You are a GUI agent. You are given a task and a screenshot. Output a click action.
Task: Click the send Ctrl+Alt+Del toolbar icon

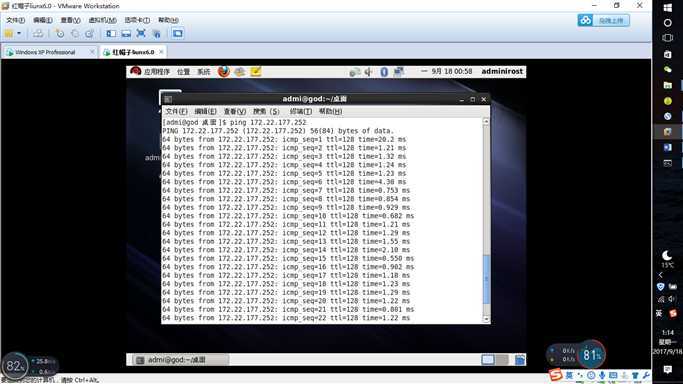(38, 34)
